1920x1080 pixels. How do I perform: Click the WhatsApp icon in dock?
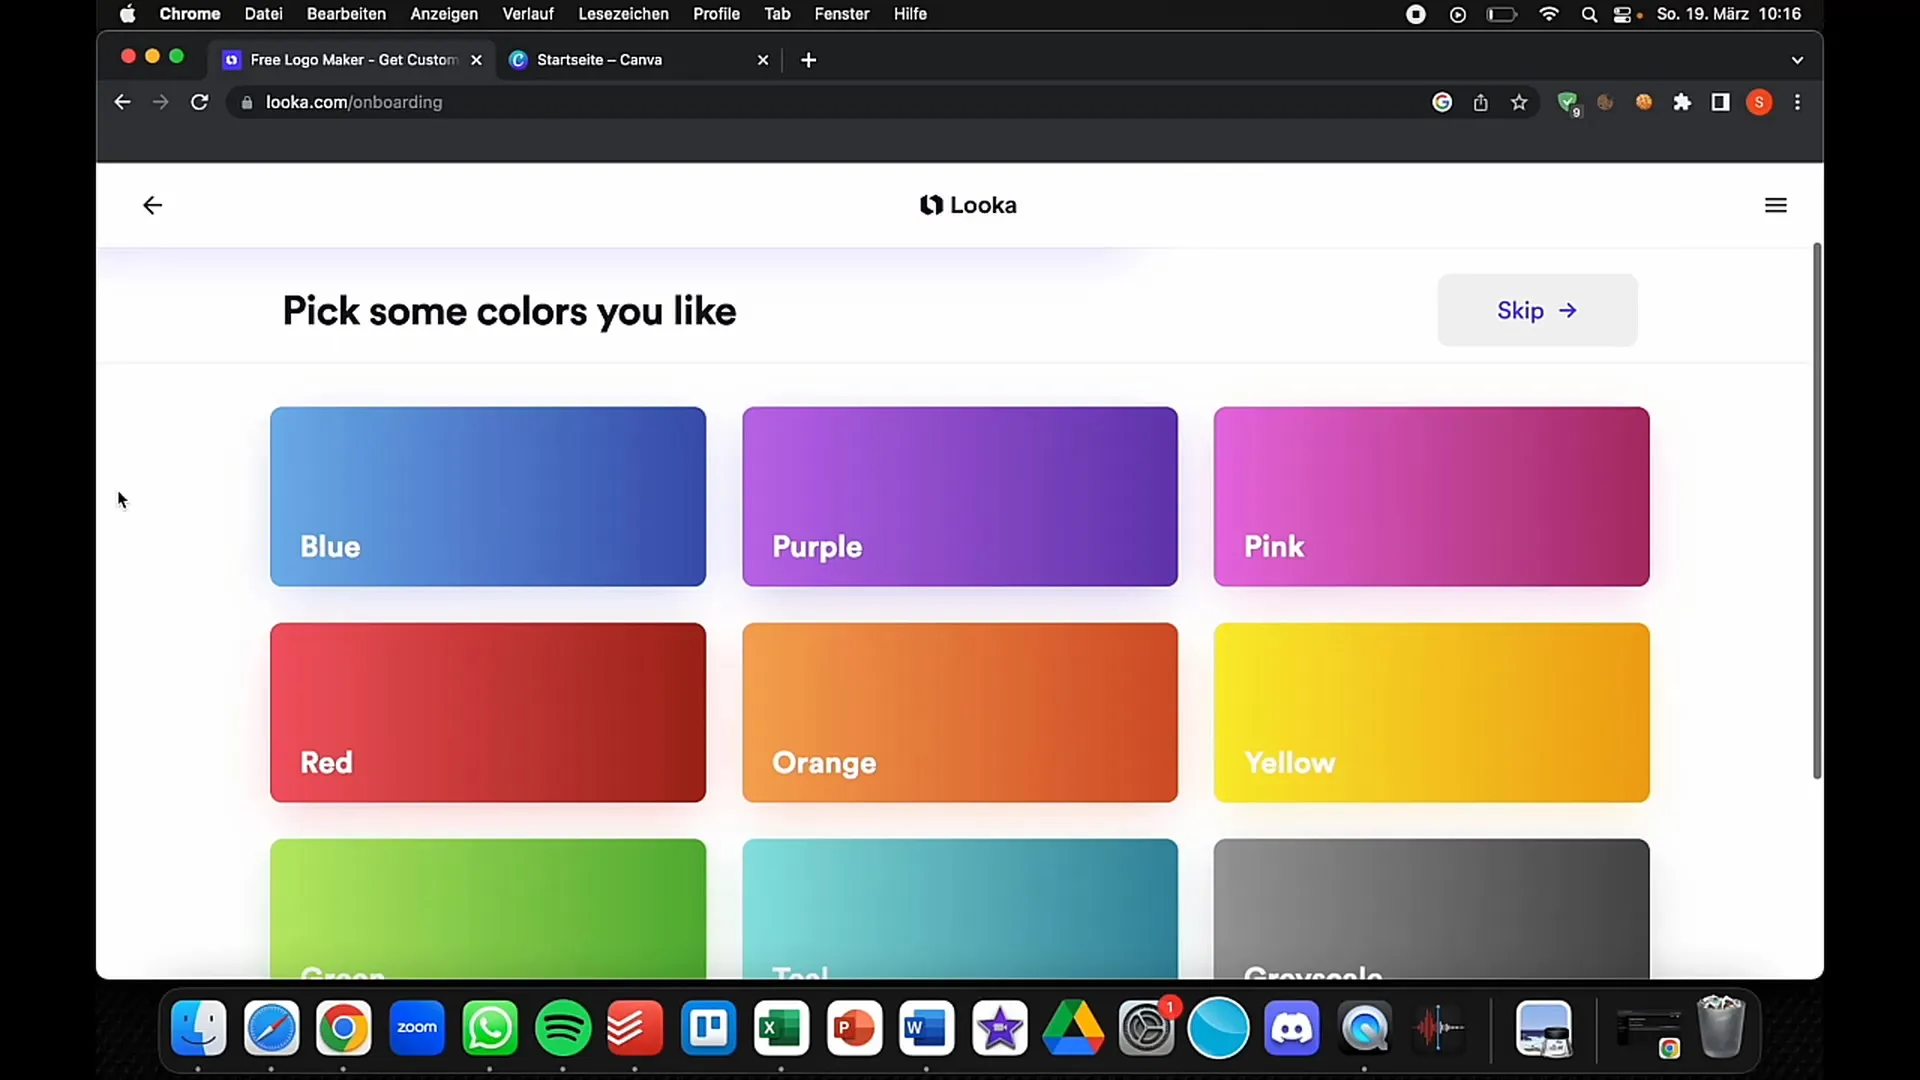491,1027
